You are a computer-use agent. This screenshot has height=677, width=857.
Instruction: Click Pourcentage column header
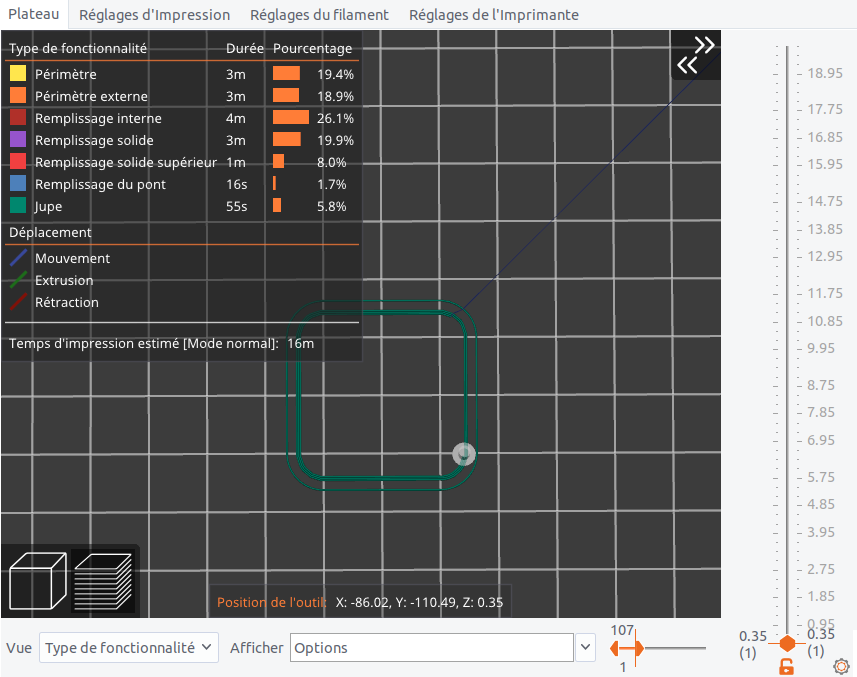coord(313,48)
